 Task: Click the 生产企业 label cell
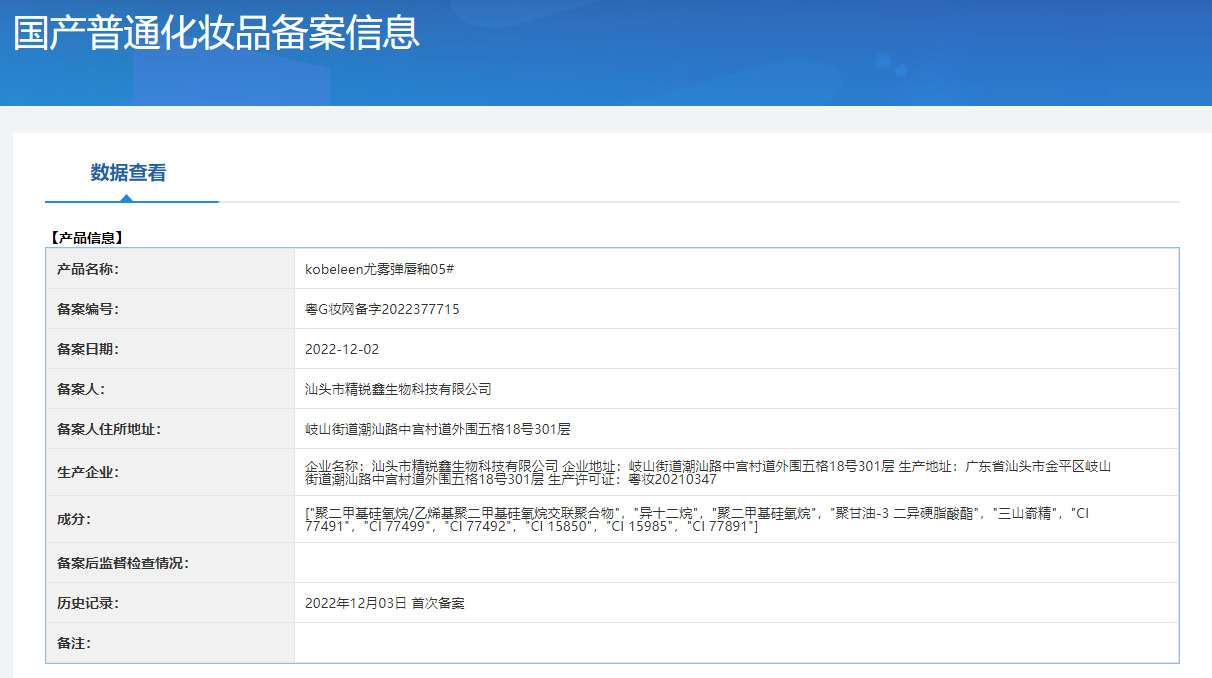click(x=171, y=472)
